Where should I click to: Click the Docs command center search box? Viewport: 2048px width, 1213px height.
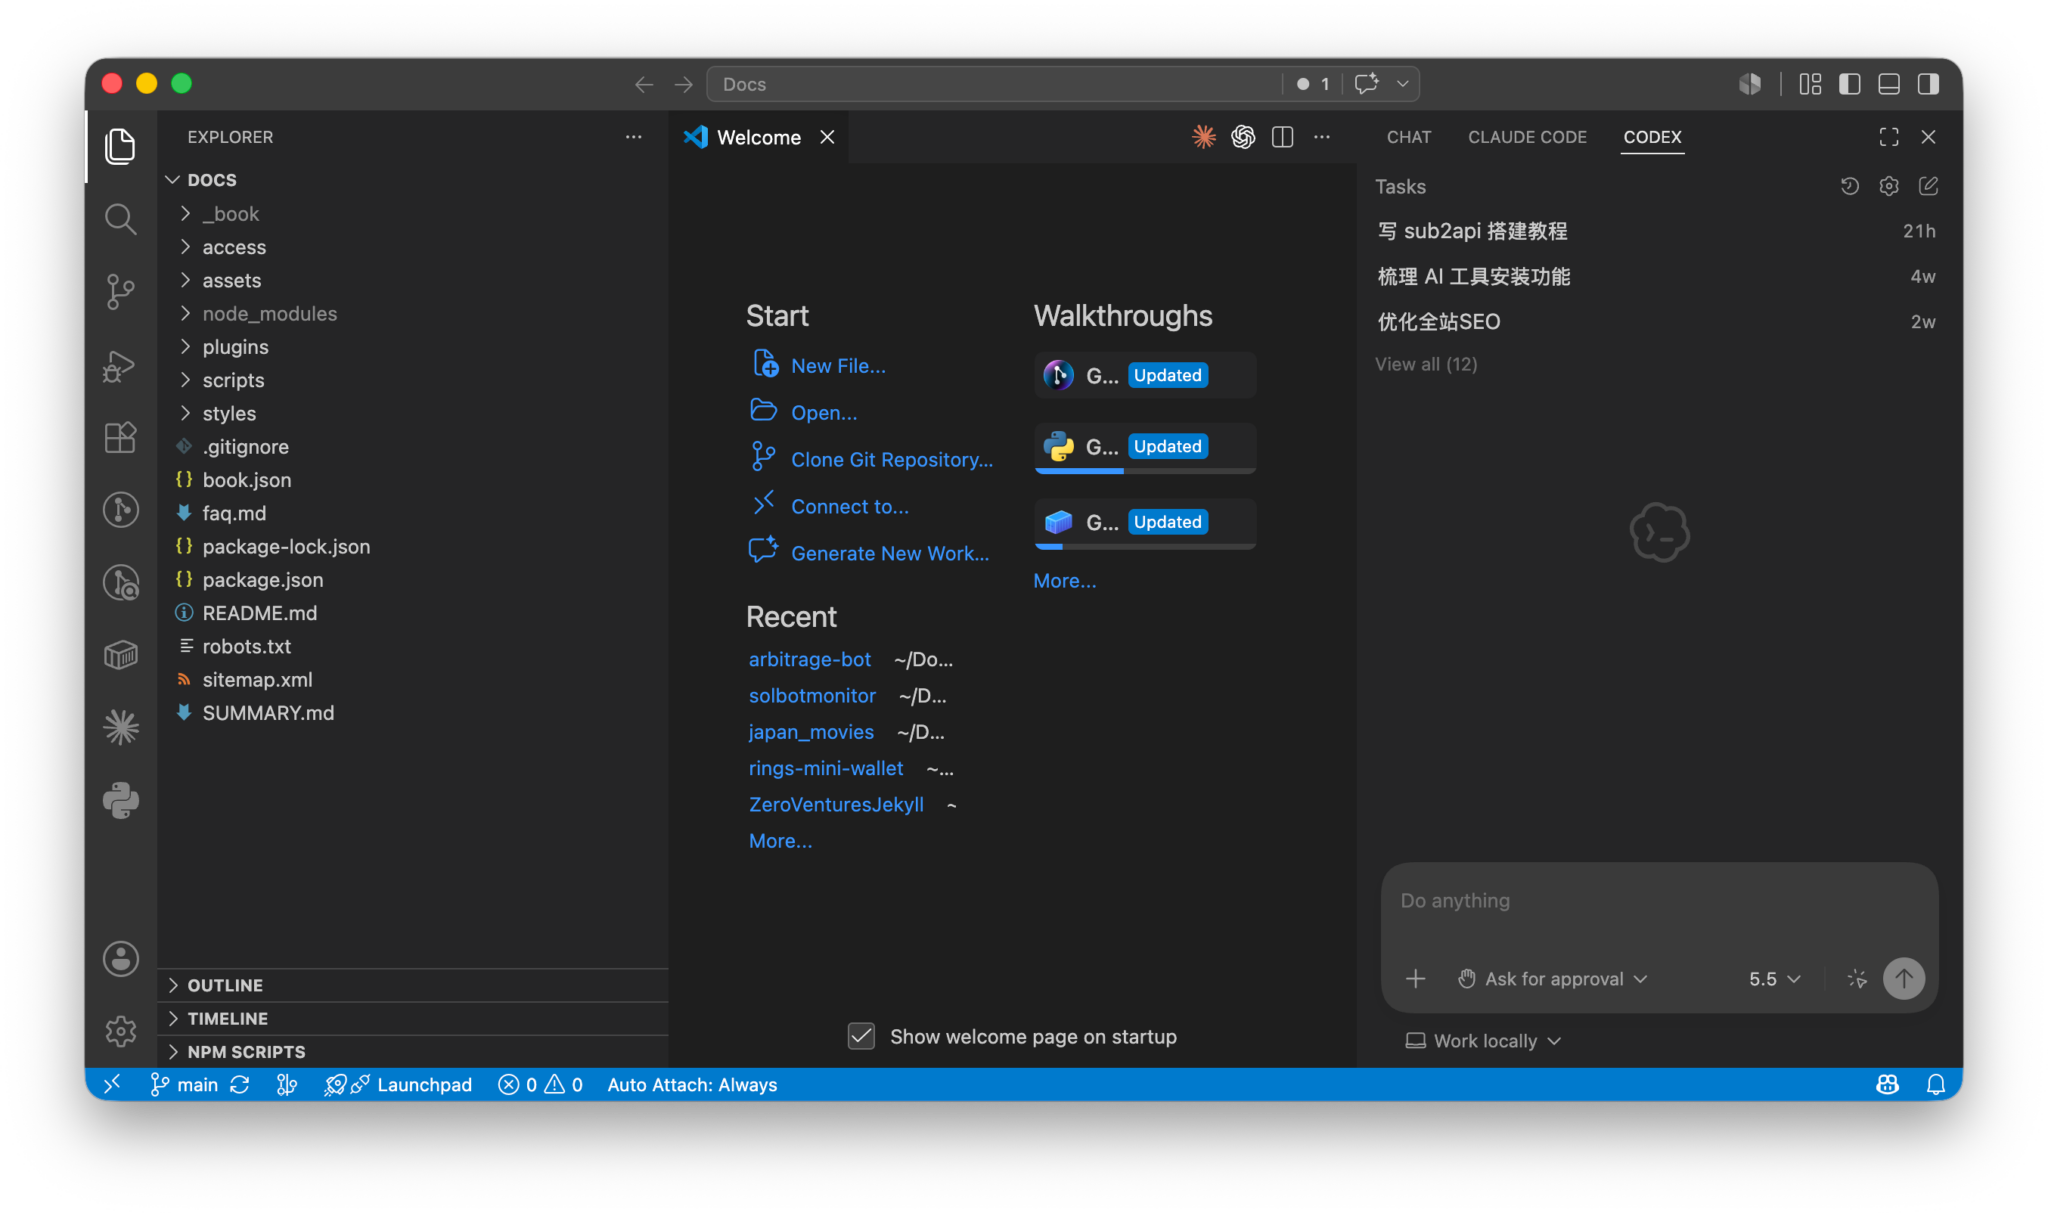995,84
